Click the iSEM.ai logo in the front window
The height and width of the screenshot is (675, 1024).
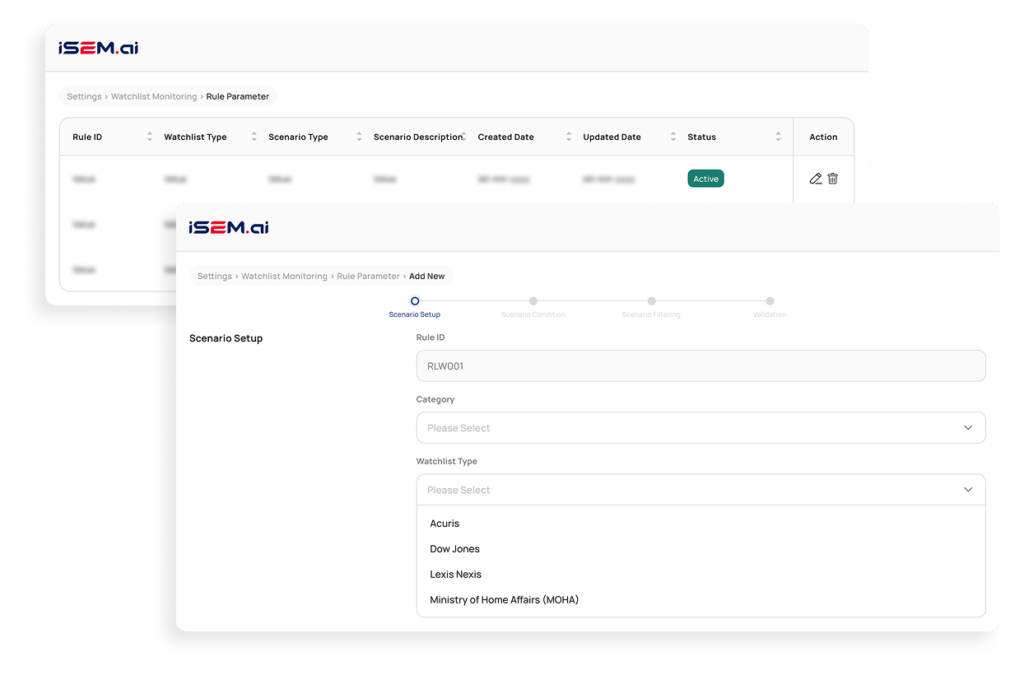point(229,228)
